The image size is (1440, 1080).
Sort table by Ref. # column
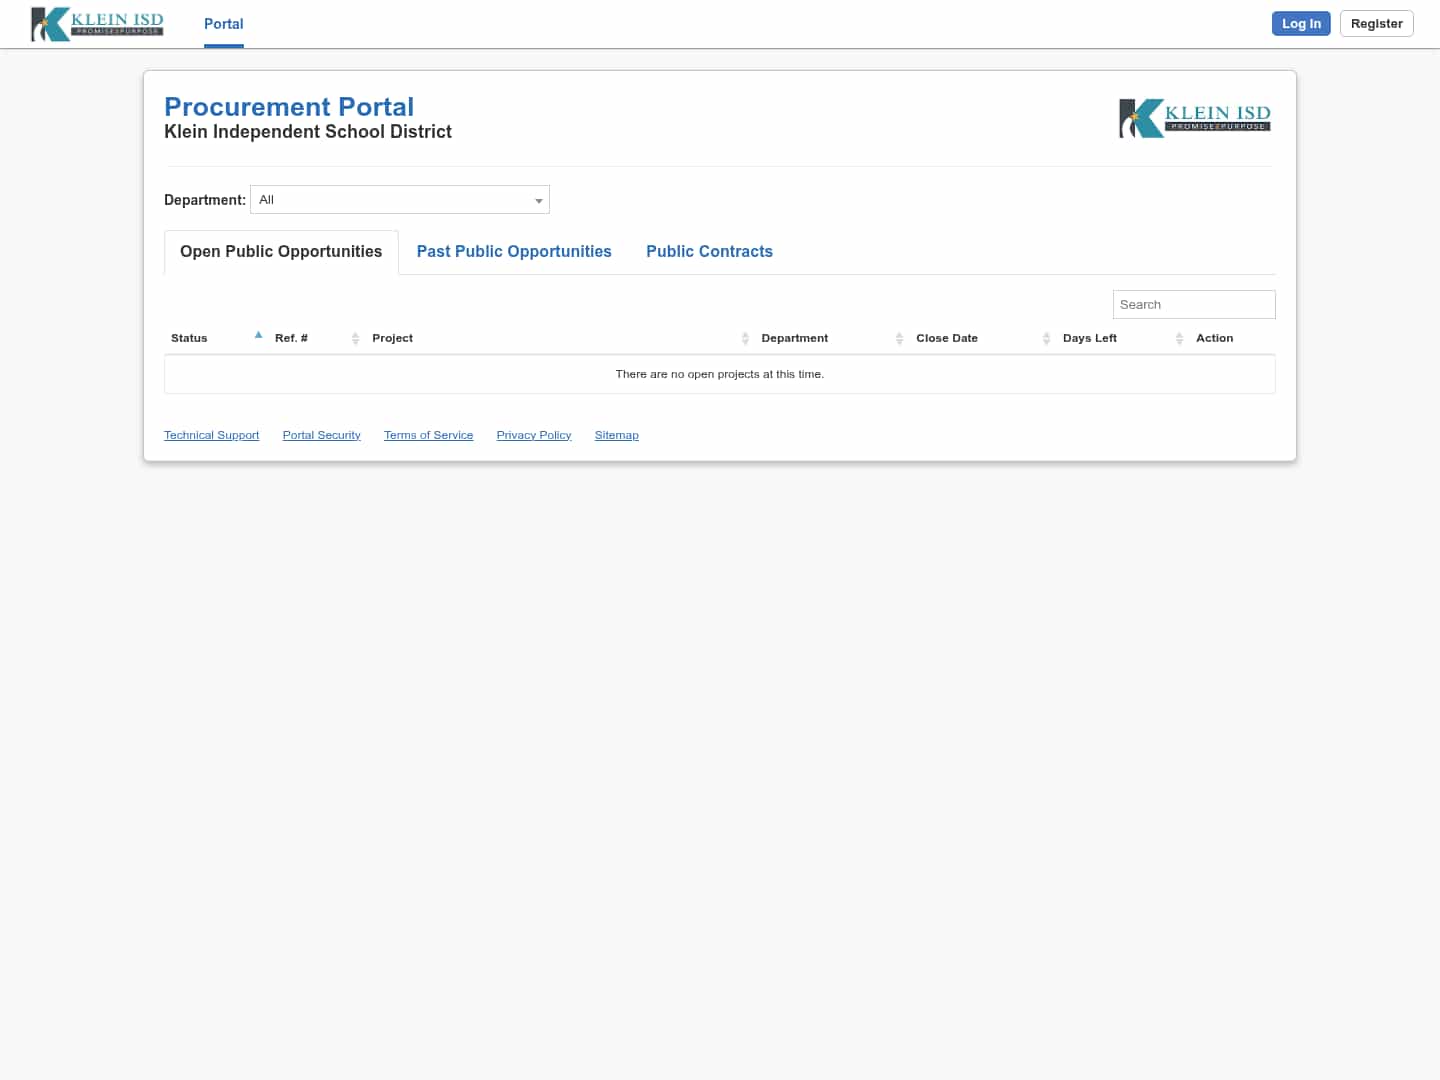(316, 338)
